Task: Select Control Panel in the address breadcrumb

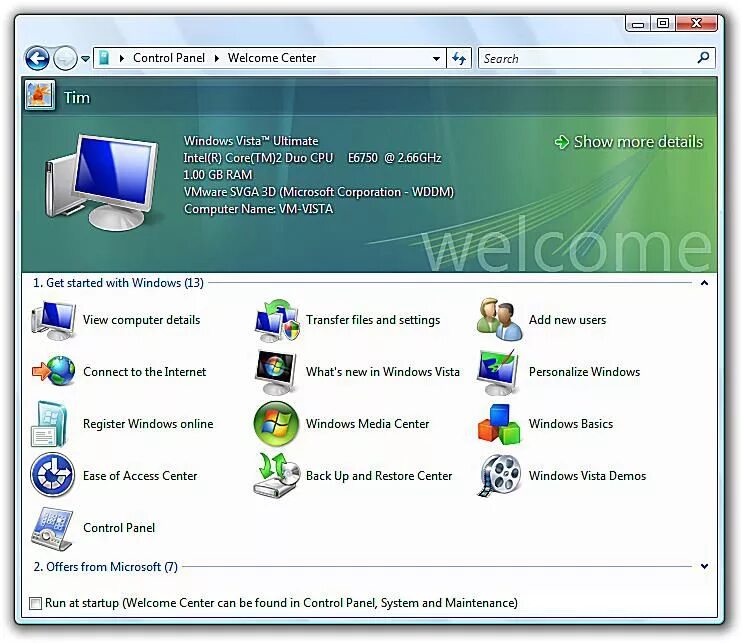Action: pyautogui.click(x=169, y=58)
